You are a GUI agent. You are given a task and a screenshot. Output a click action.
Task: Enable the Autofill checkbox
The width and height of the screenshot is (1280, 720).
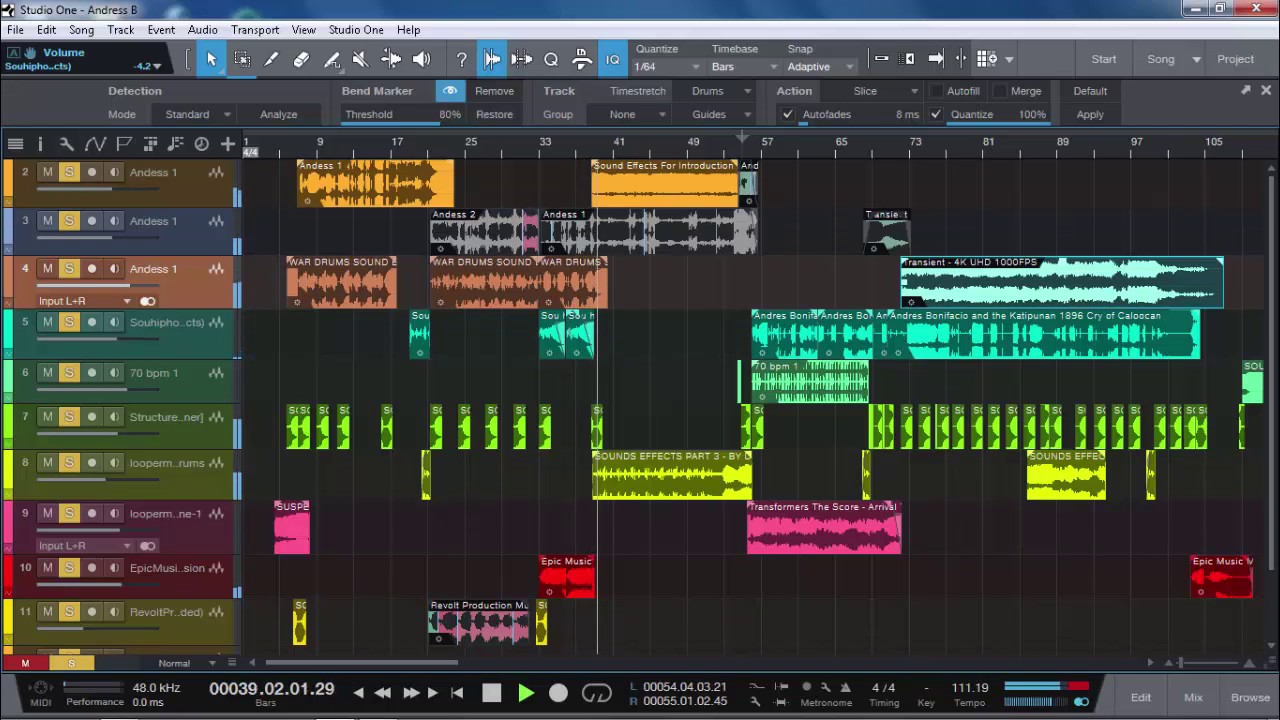click(935, 91)
